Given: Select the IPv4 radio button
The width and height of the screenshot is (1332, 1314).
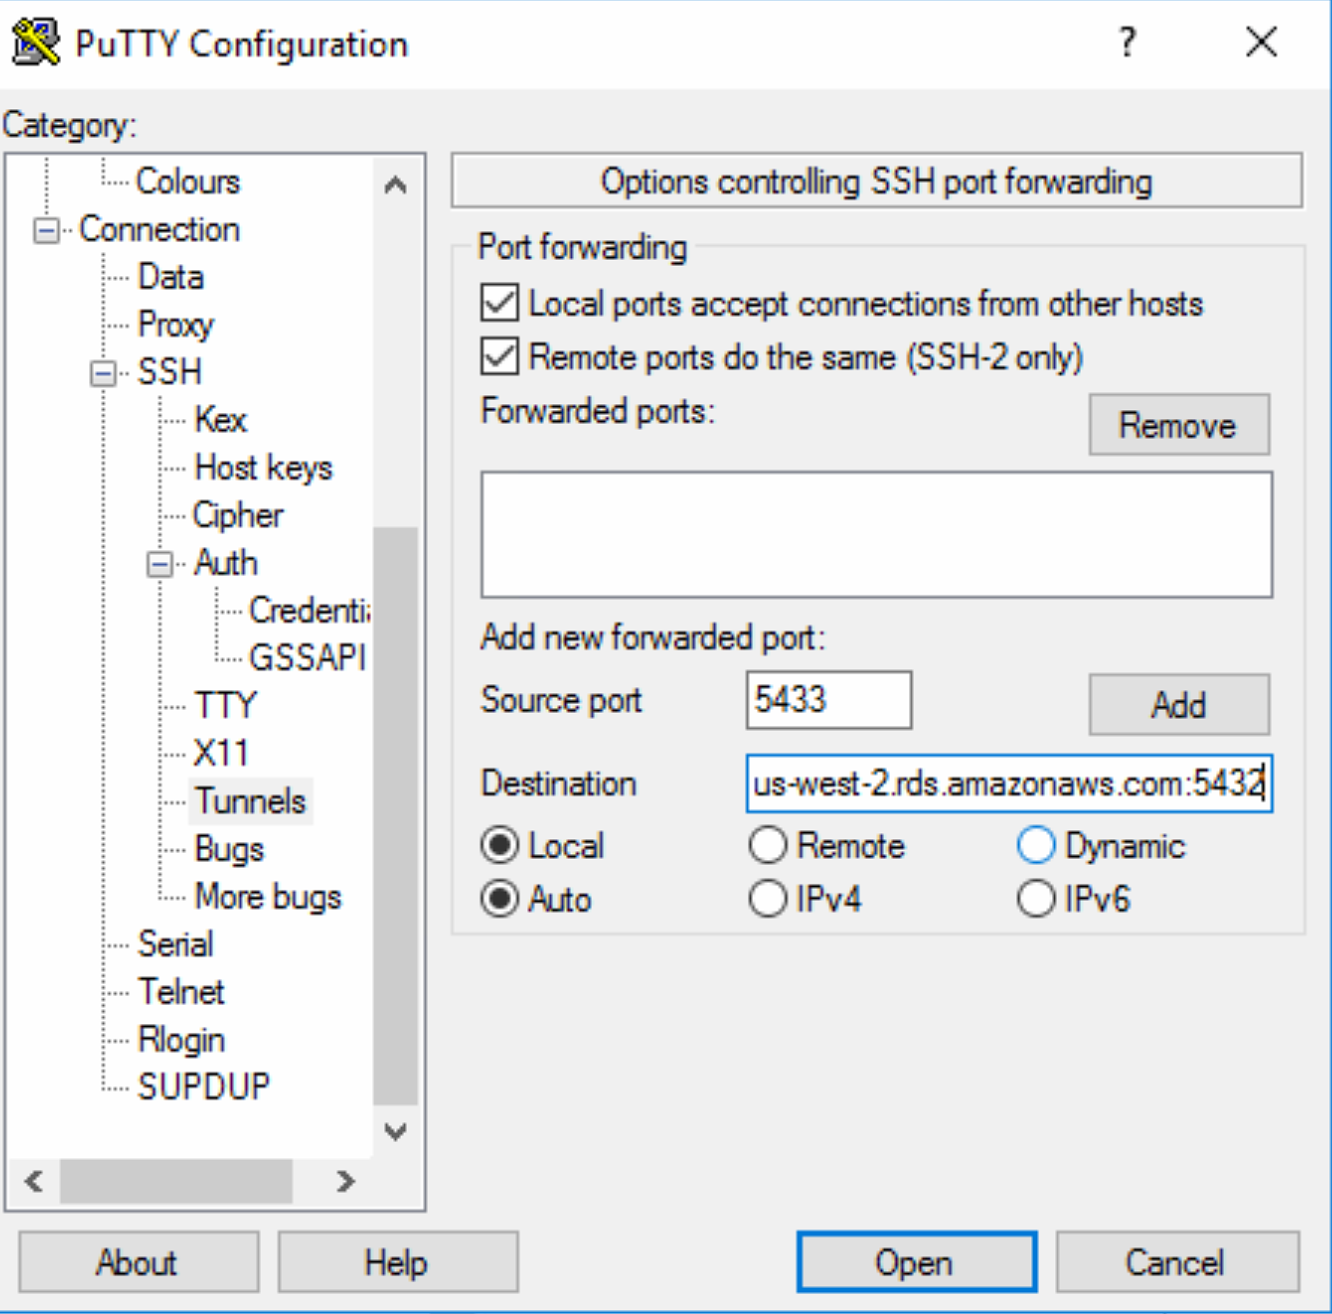Looking at the screenshot, I should [x=767, y=898].
